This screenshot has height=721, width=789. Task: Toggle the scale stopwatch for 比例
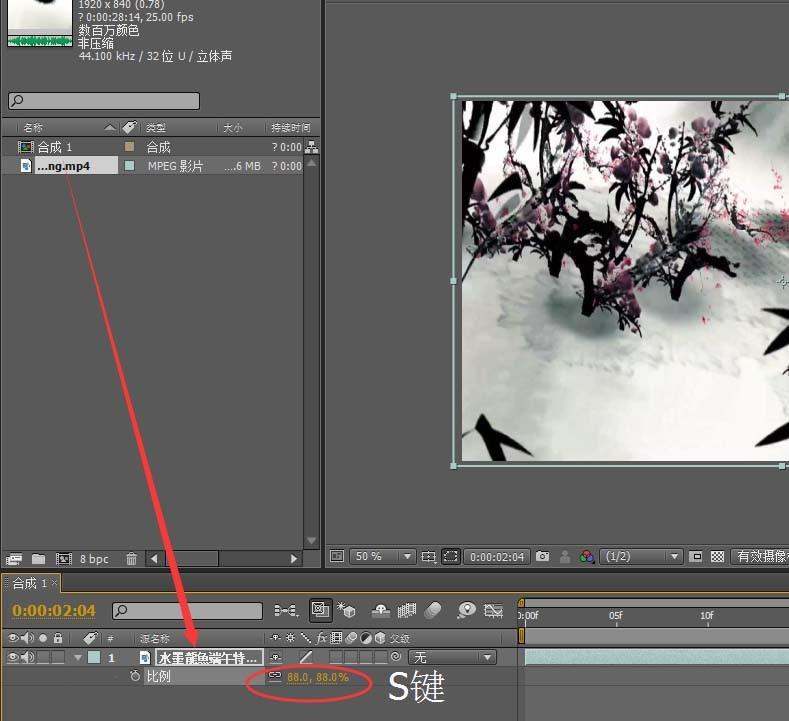[x=135, y=677]
